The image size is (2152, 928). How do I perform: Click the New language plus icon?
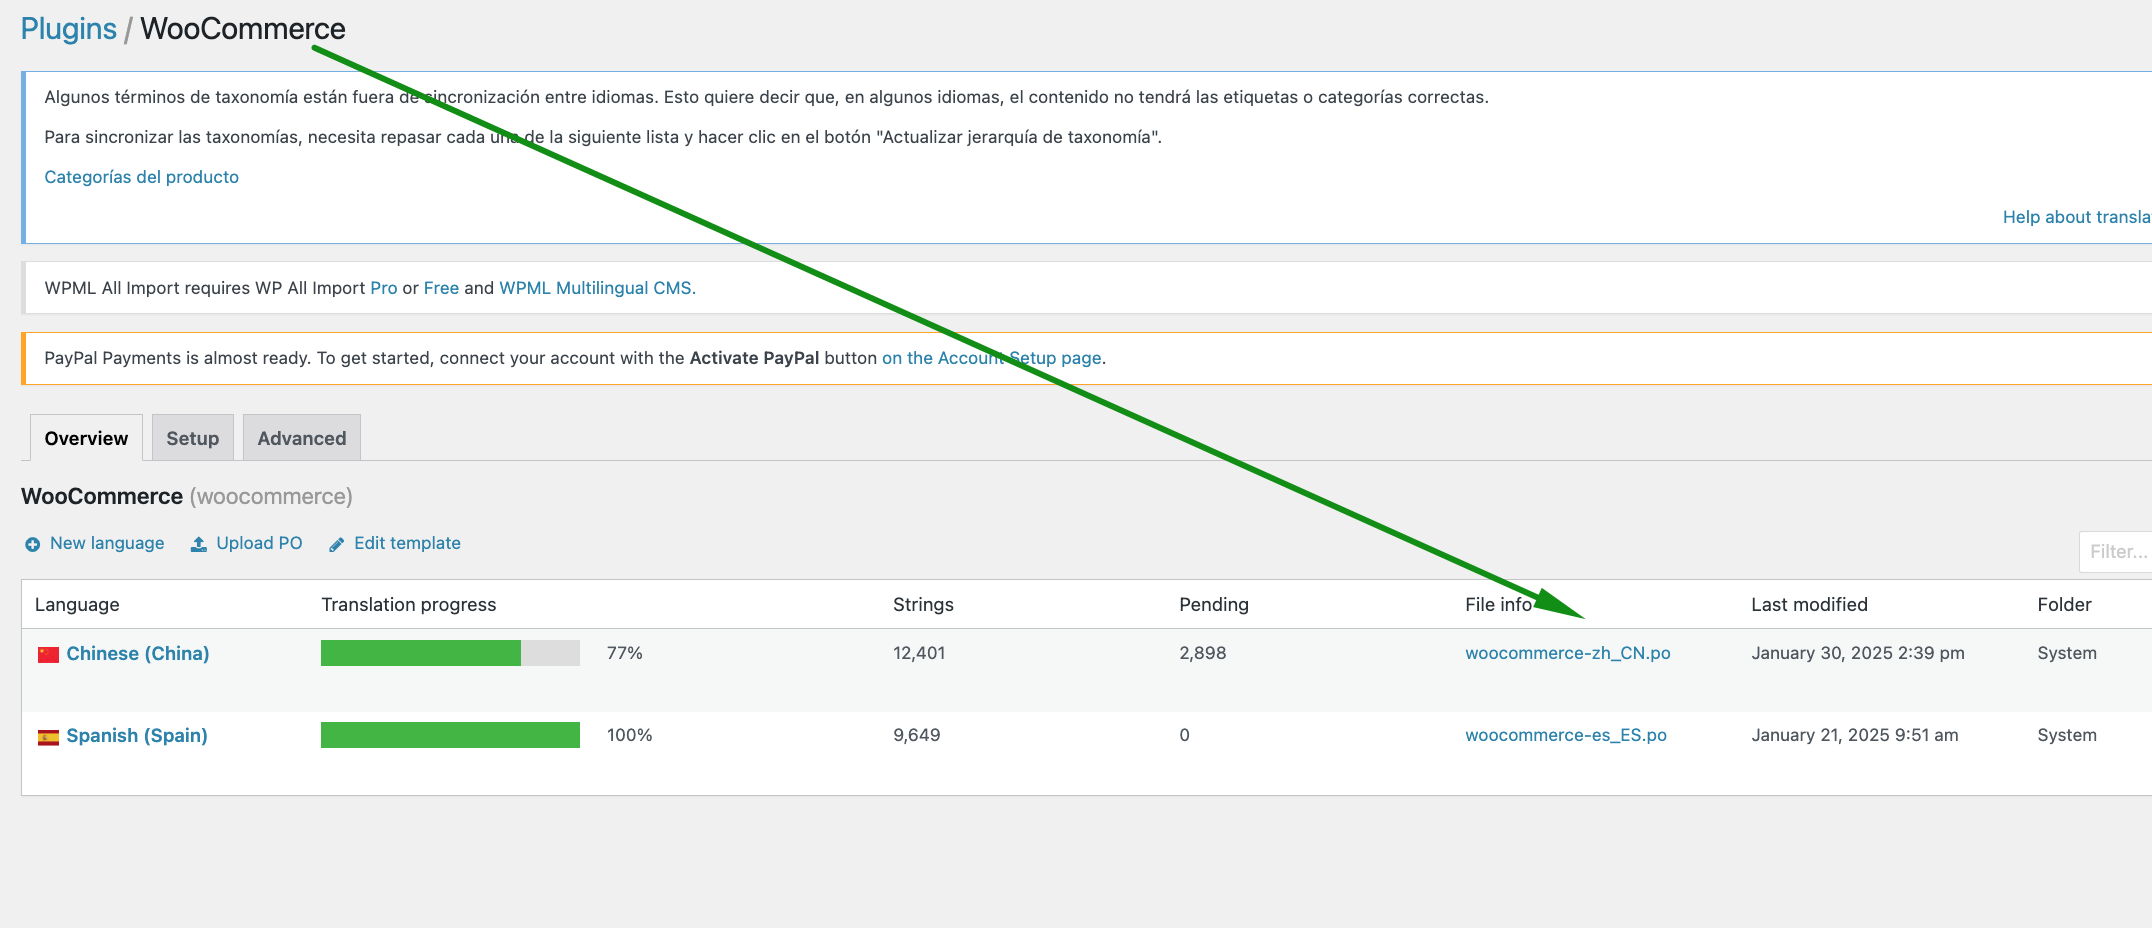click(32, 544)
